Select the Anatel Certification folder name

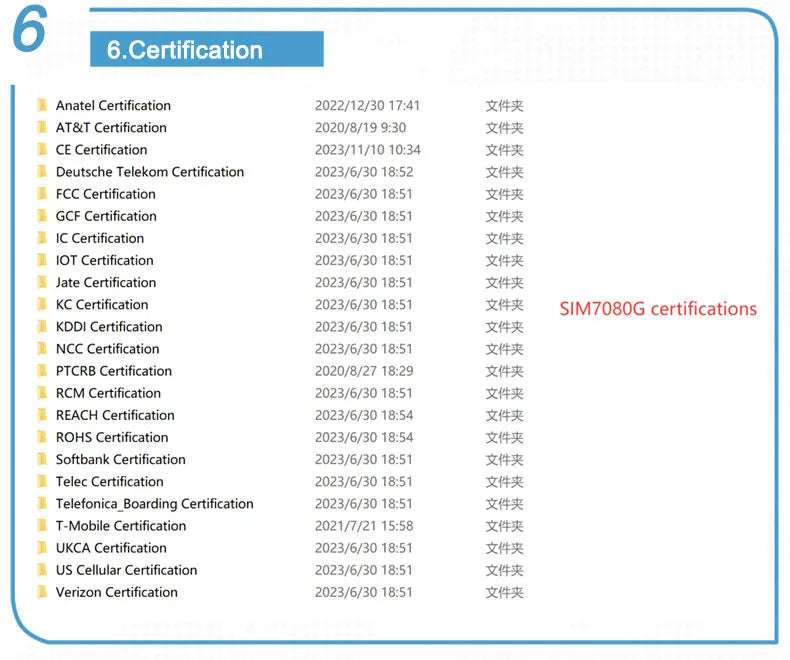pyautogui.click(x=113, y=105)
